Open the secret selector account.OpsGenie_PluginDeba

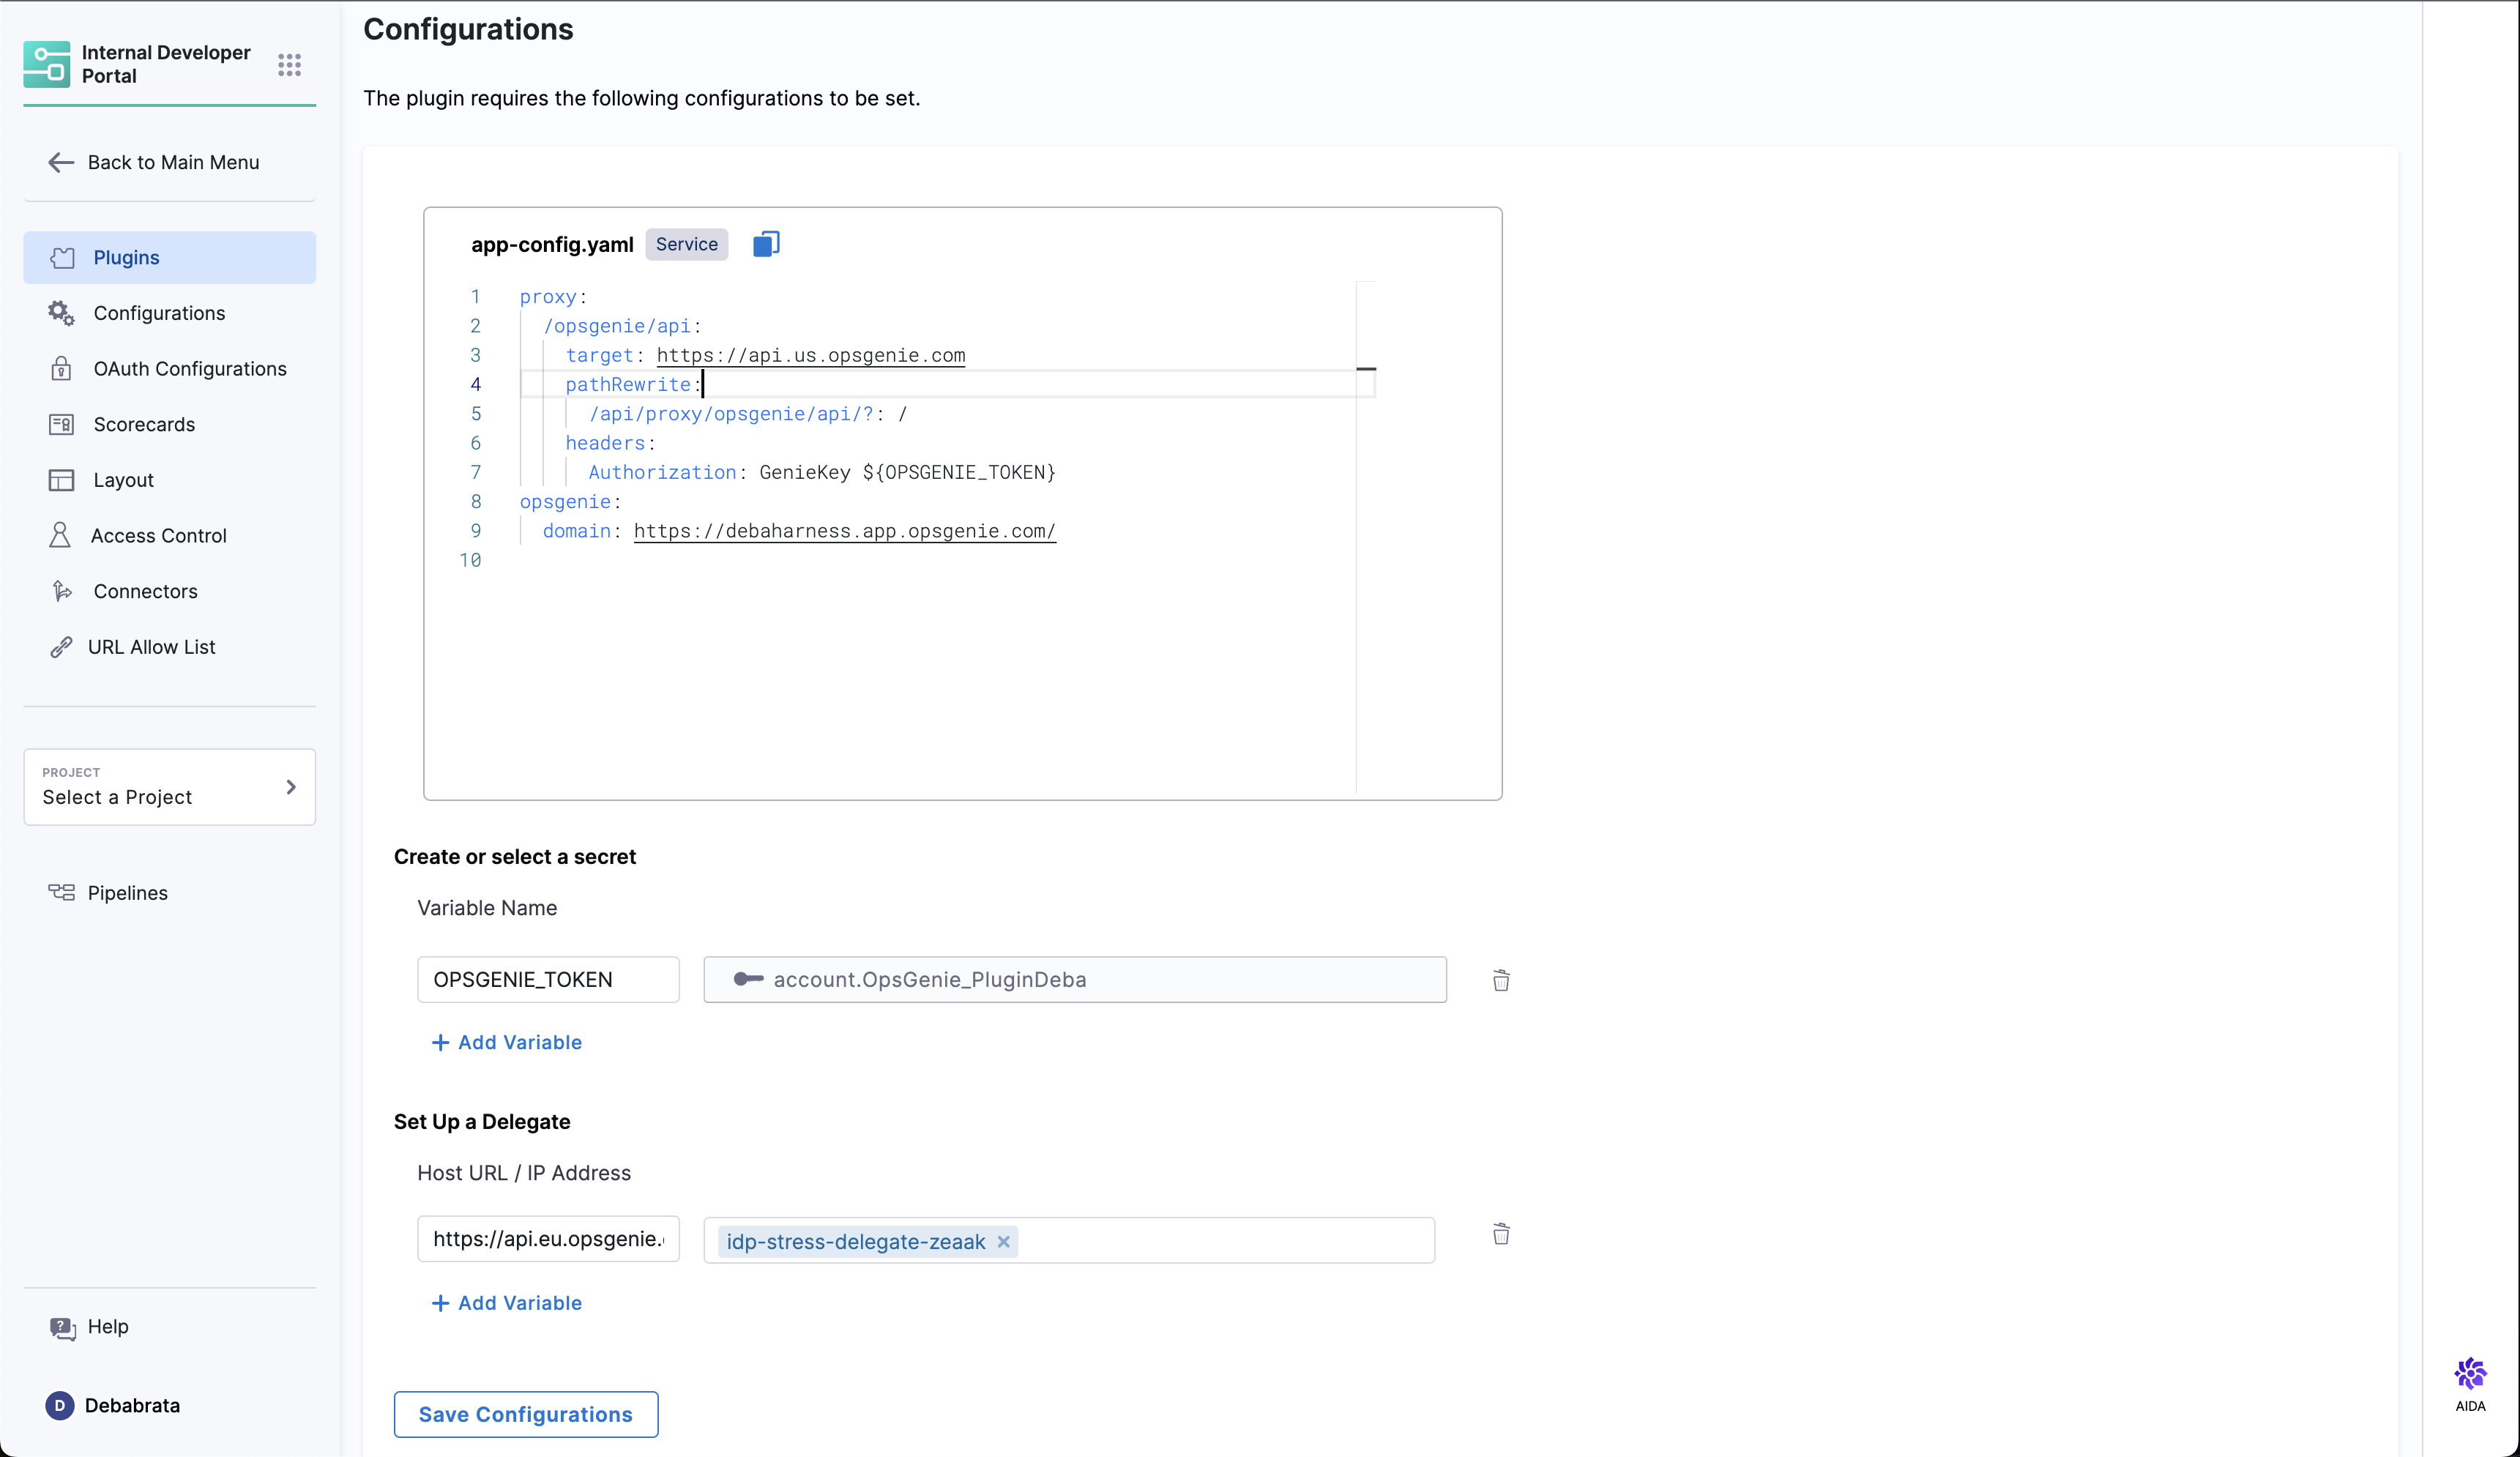coord(1074,980)
